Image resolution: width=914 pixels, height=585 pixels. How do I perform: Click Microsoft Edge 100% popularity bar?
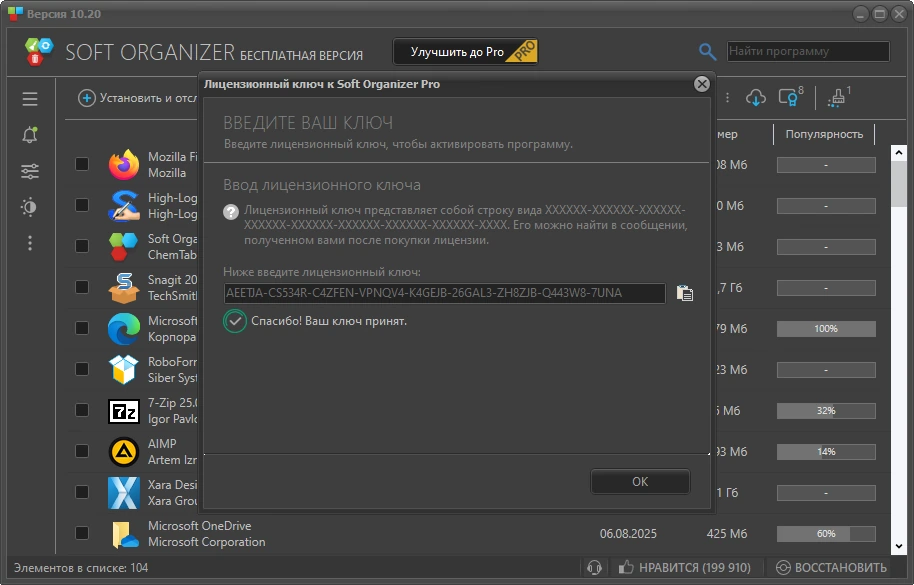pyautogui.click(x=826, y=329)
